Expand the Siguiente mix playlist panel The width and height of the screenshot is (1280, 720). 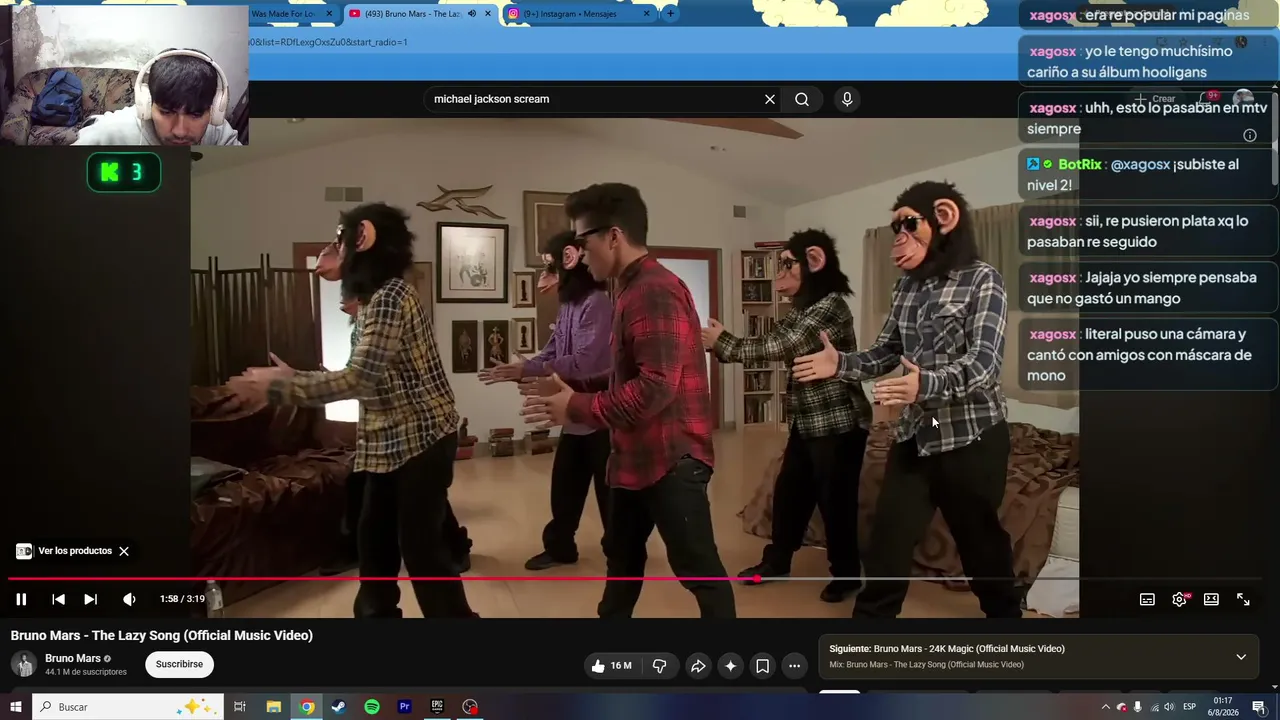click(x=1241, y=657)
